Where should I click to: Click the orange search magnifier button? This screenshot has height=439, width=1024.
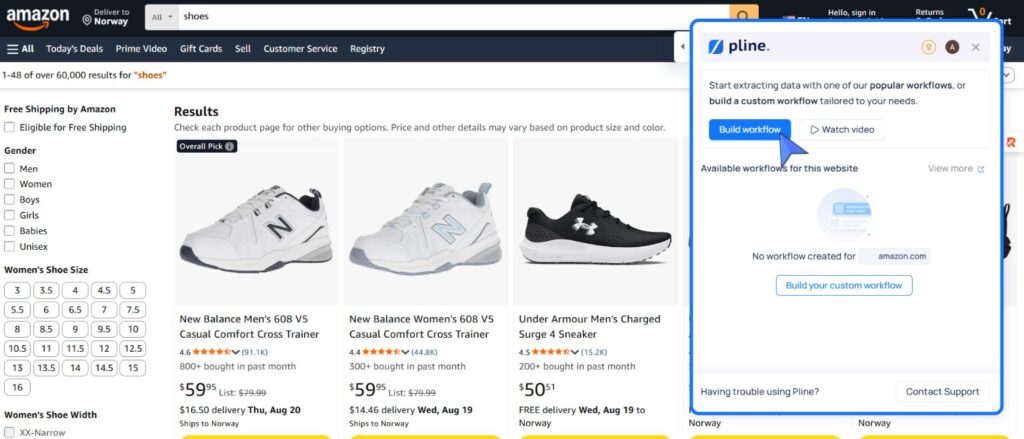click(744, 16)
